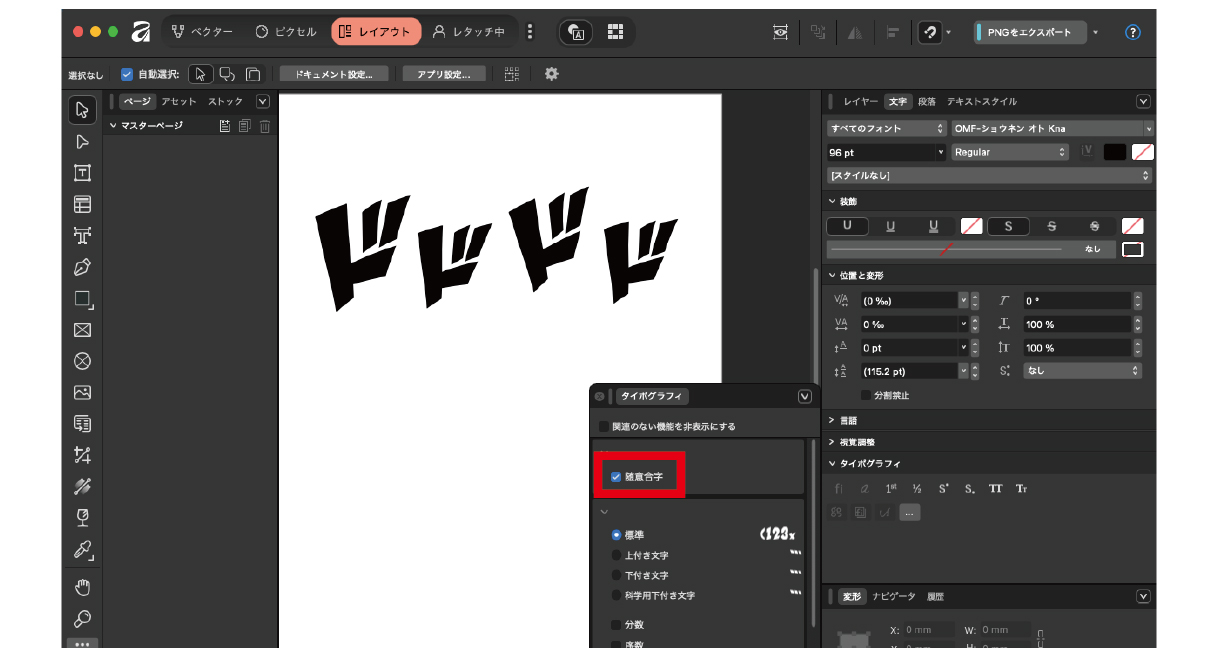Select the Place Image tool
Screen dimensions: 1218x648
[x=83, y=393]
